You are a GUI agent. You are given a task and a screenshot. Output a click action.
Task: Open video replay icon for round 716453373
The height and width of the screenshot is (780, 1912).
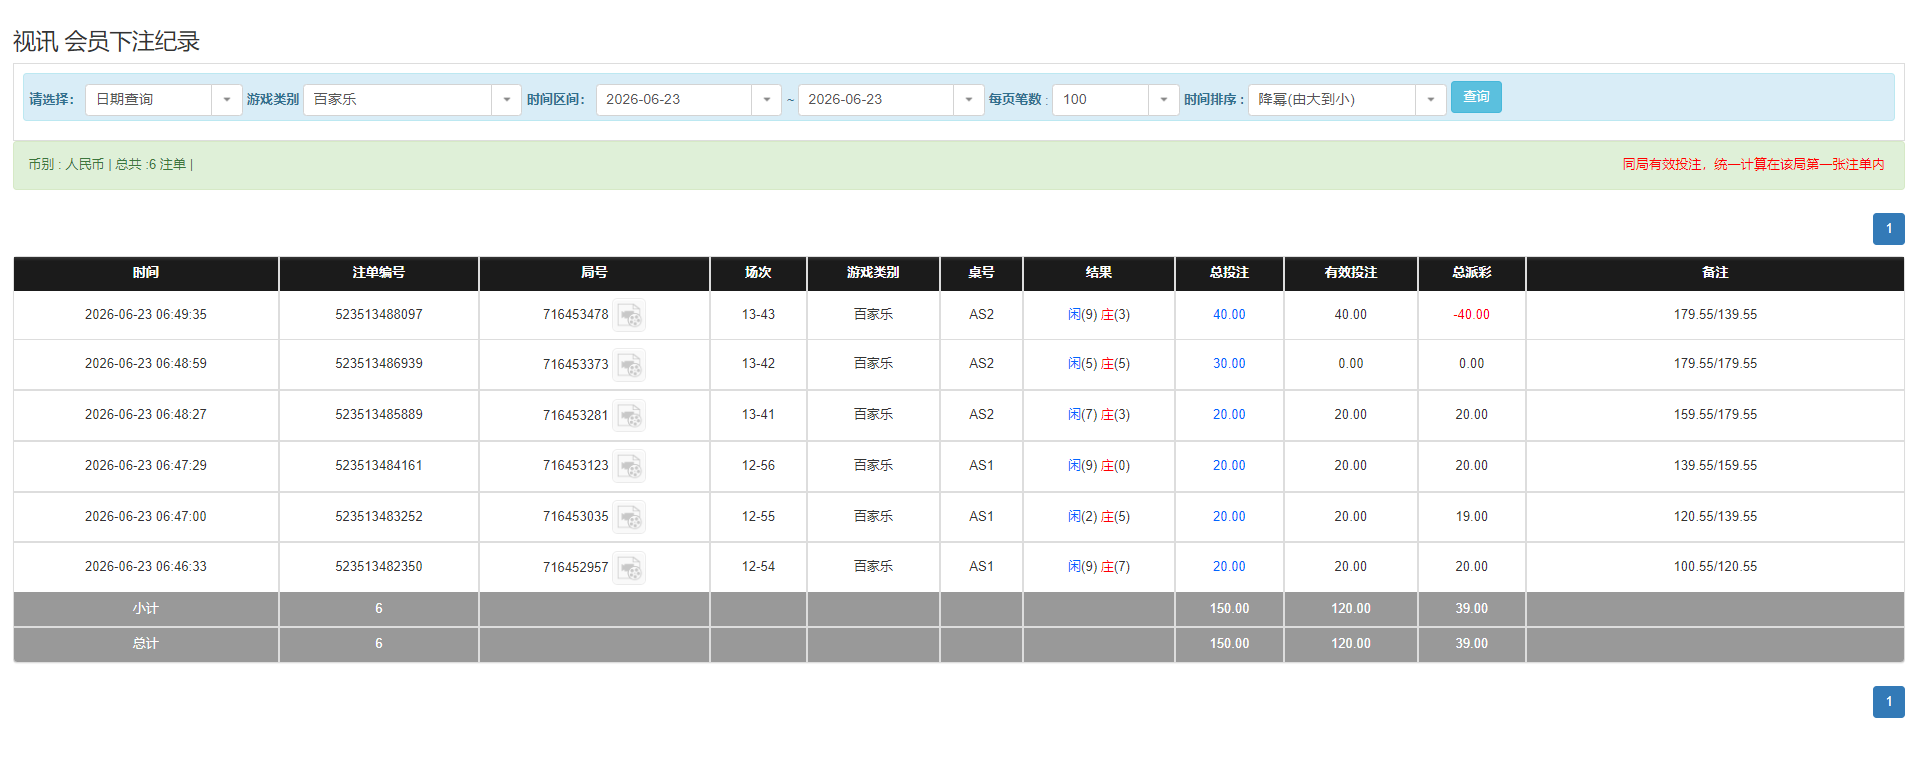(629, 365)
